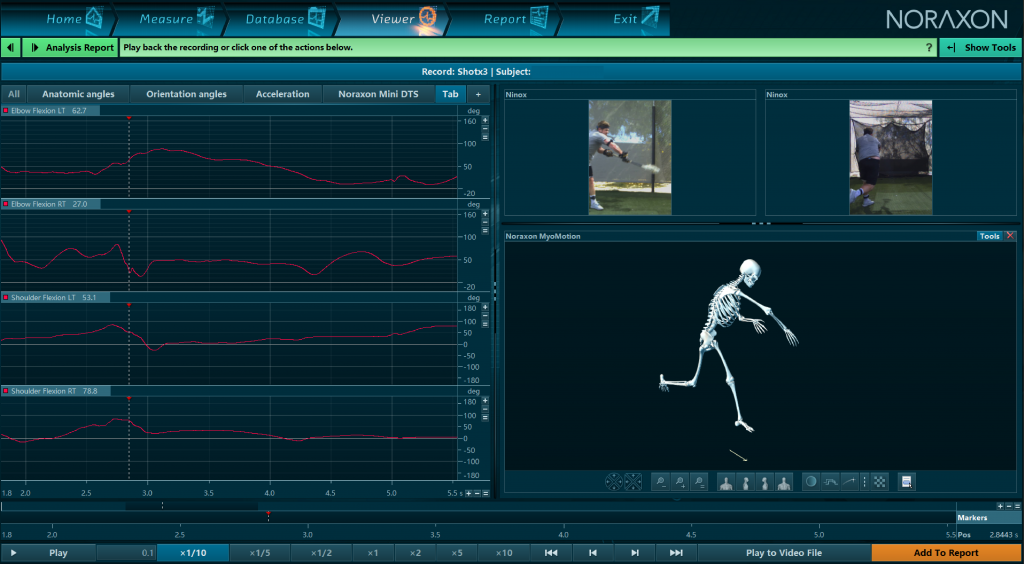This screenshot has height=564, width=1024.
Task: Toggle the Elbow Flexion RT channel marker
Action: [x=6, y=204]
